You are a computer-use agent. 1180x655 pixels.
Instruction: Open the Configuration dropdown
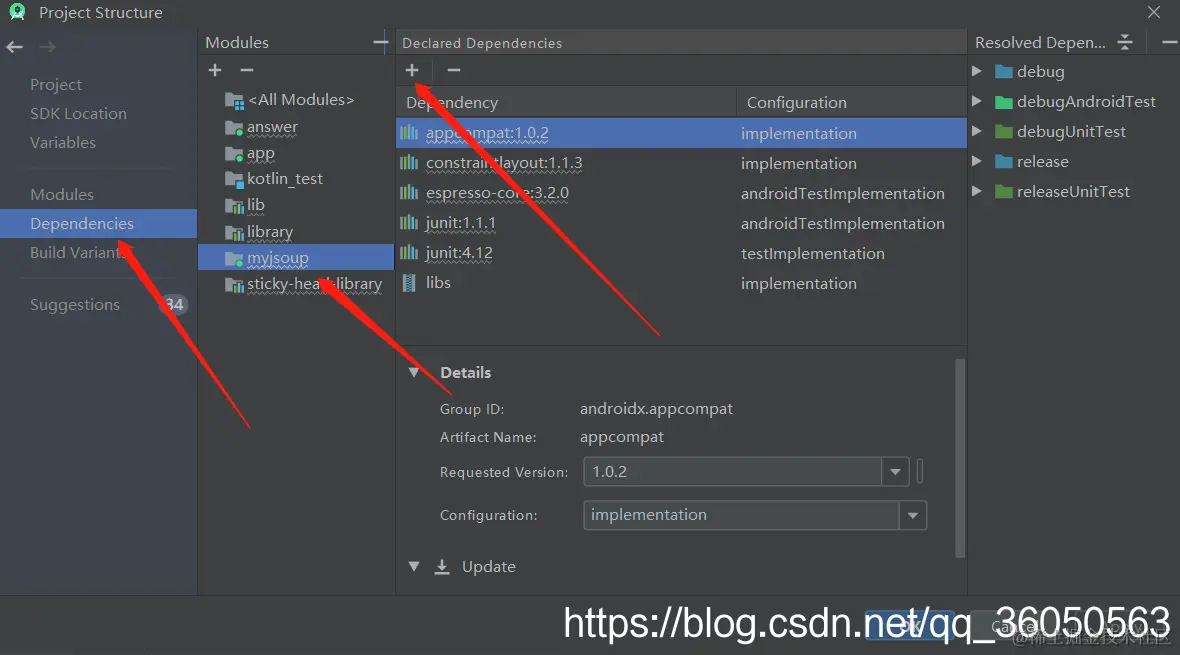click(x=912, y=516)
